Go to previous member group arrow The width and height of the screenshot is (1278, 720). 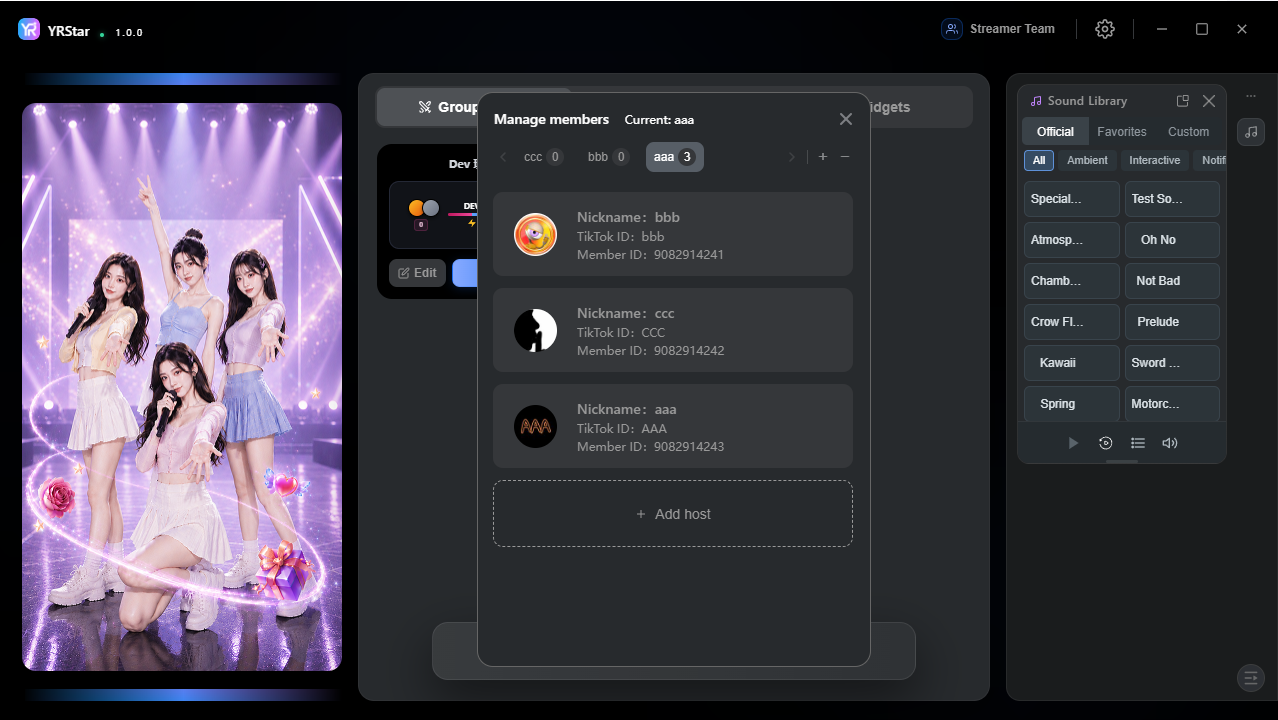tap(503, 157)
